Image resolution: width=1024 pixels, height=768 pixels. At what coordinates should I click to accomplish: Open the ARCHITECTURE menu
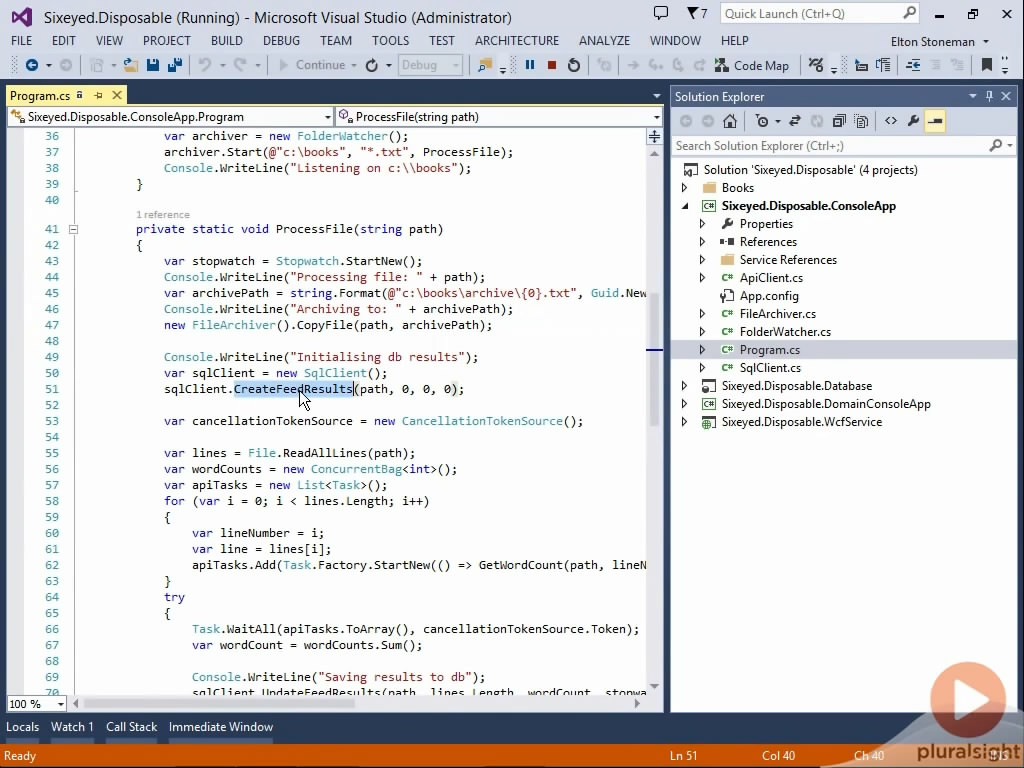(516, 41)
